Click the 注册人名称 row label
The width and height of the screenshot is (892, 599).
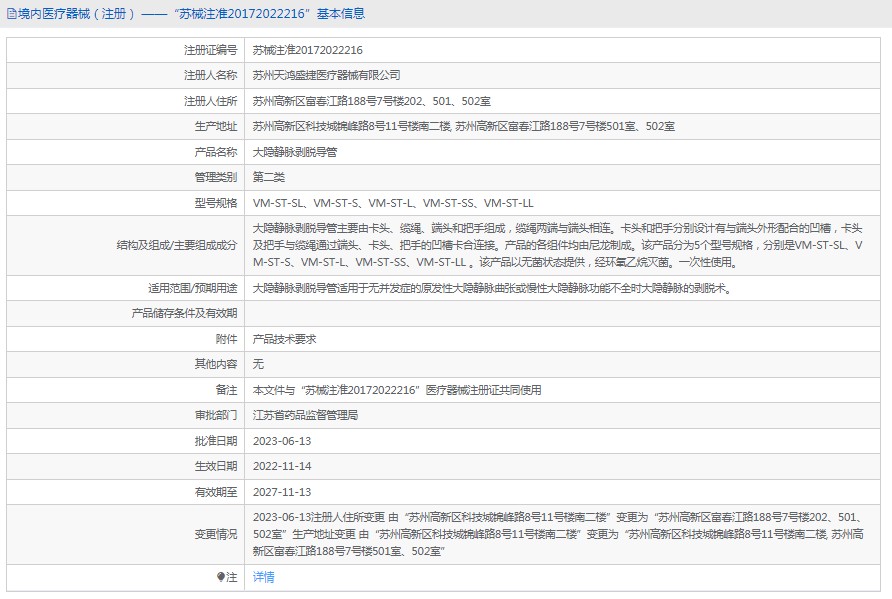210,75
